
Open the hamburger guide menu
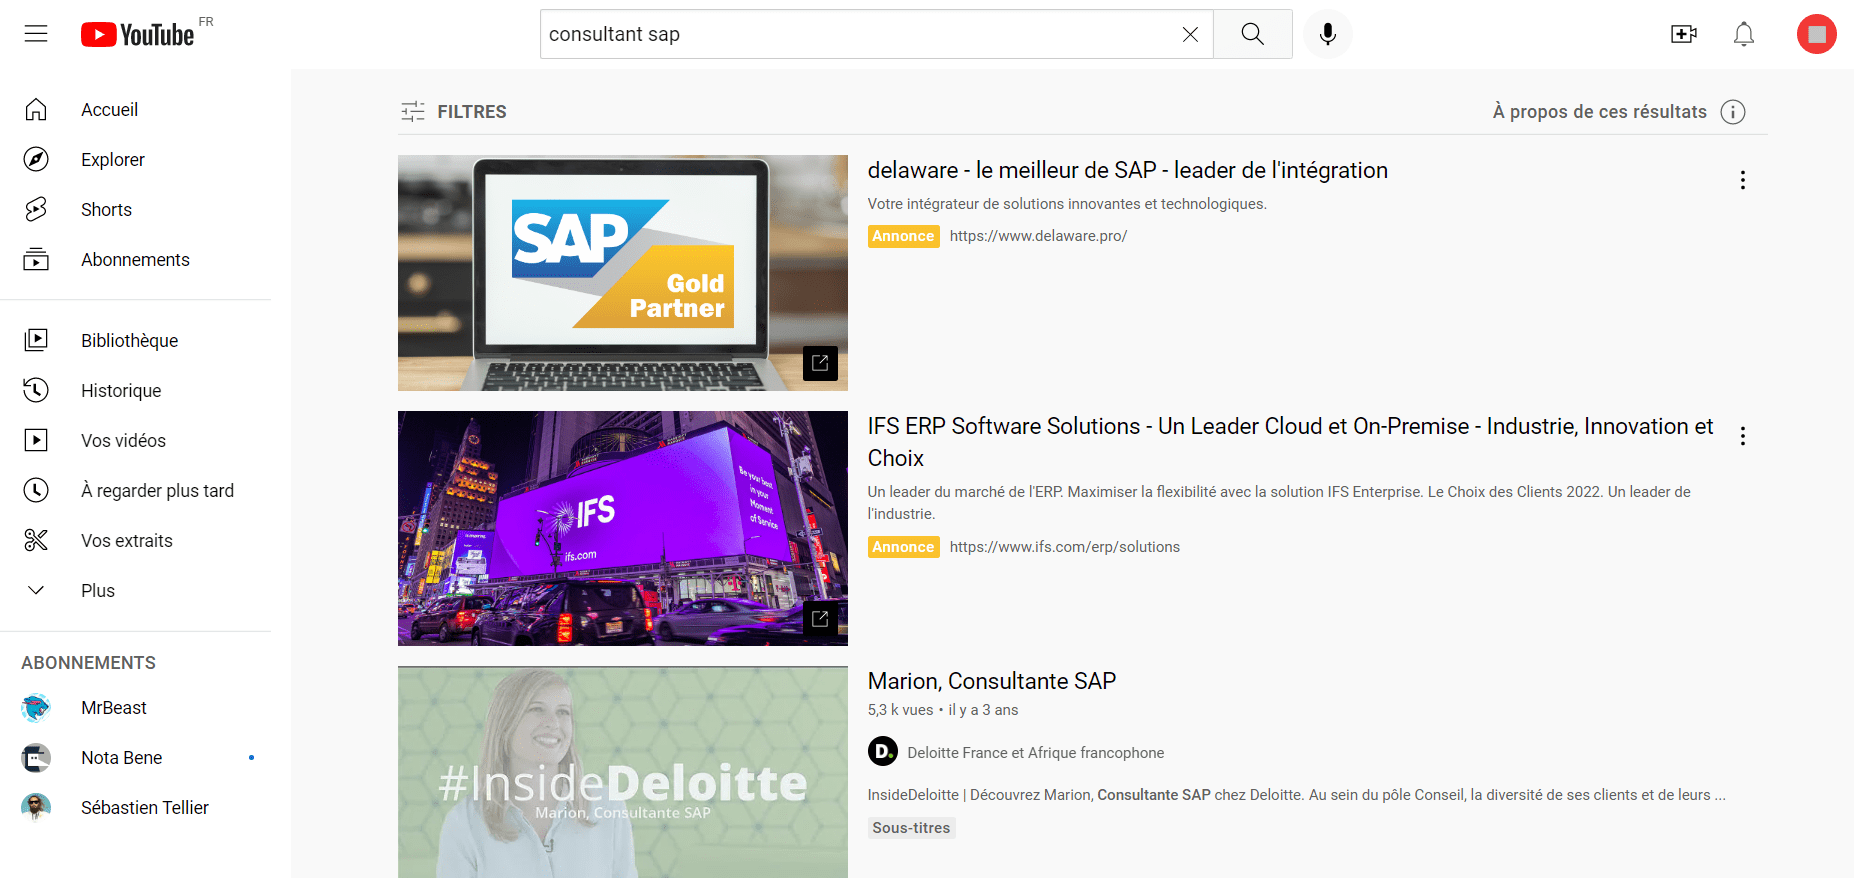[x=36, y=34]
